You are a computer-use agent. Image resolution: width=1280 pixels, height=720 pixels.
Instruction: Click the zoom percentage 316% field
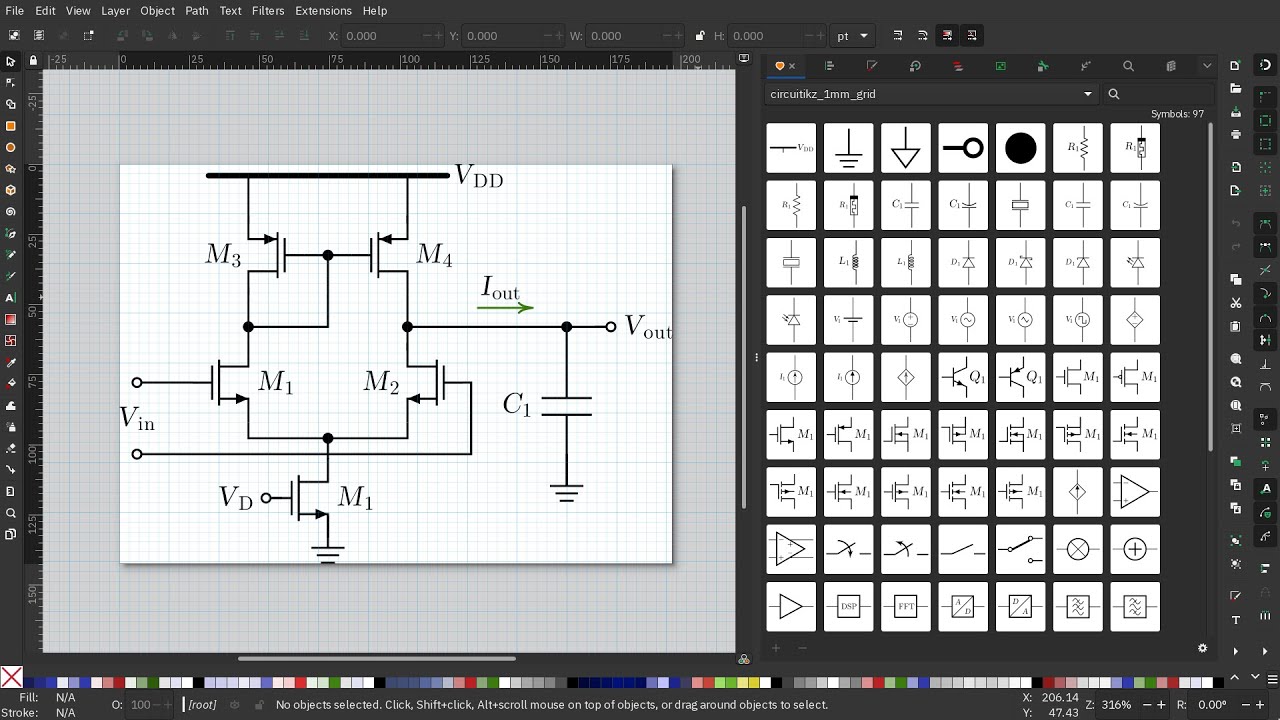pyautogui.click(x=1116, y=705)
